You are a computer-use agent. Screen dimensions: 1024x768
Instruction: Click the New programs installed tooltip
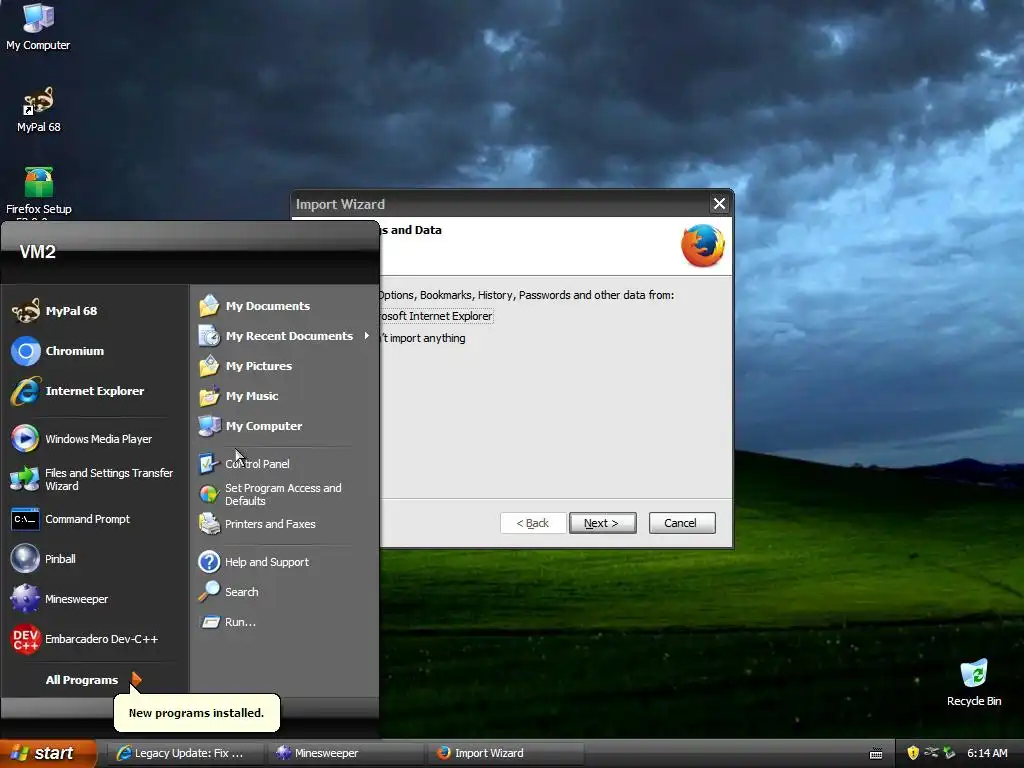(197, 712)
